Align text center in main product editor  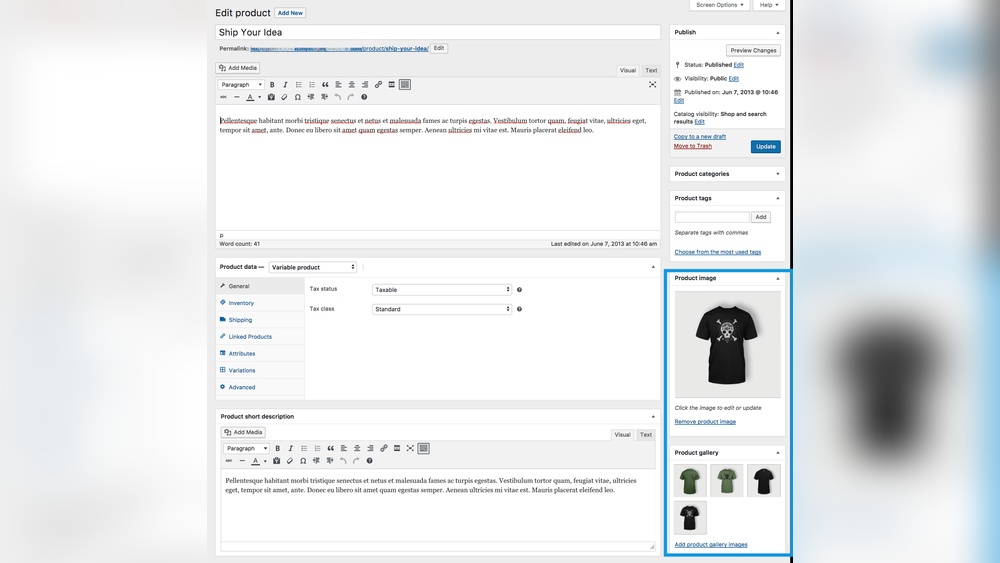point(351,85)
